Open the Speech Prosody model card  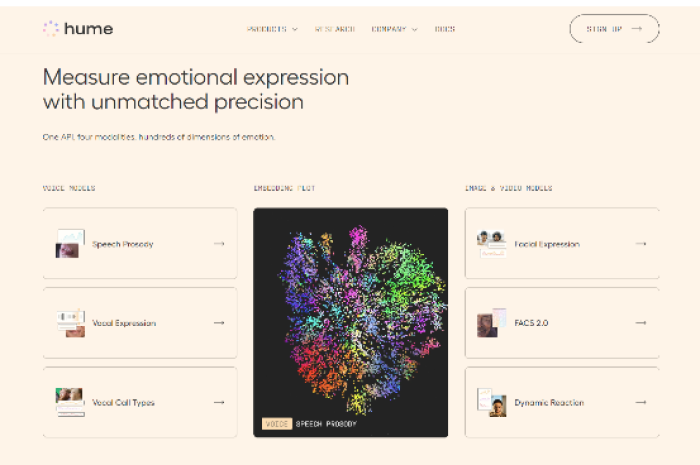(140, 243)
